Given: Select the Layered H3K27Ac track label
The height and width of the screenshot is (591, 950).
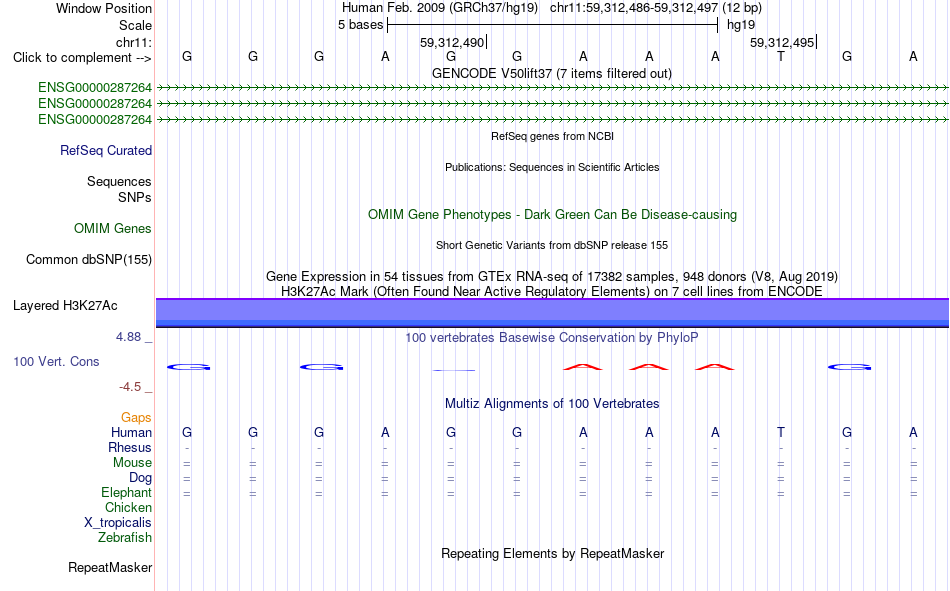Looking at the screenshot, I should pyautogui.click(x=65, y=306).
